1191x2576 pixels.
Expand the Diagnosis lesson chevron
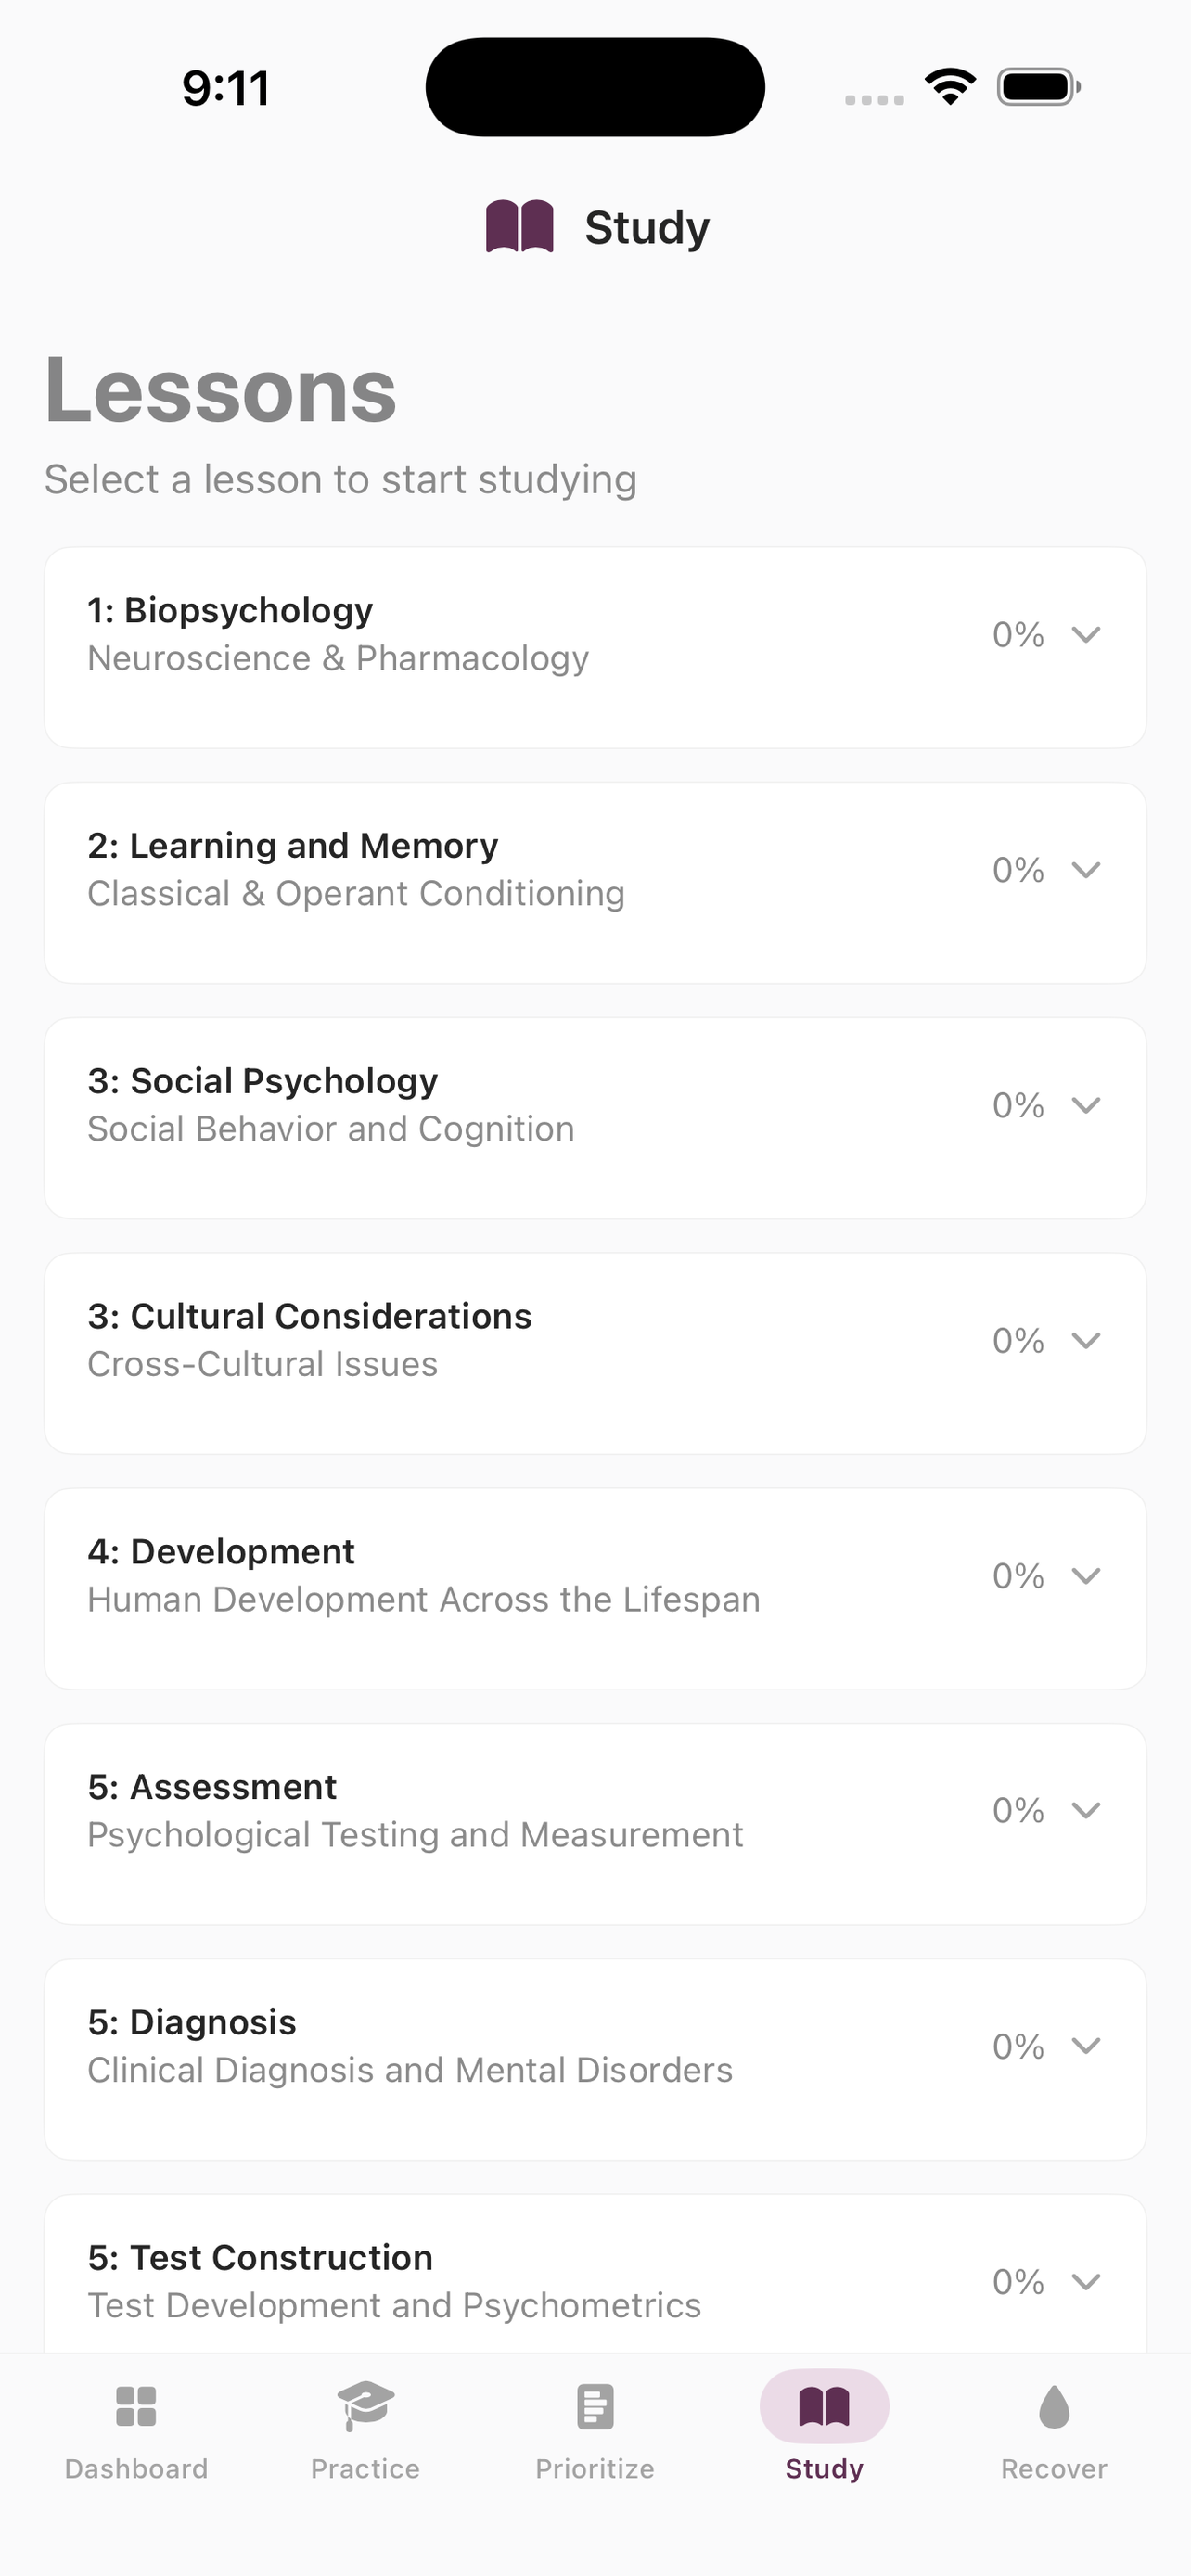(x=1086, y=2046)
